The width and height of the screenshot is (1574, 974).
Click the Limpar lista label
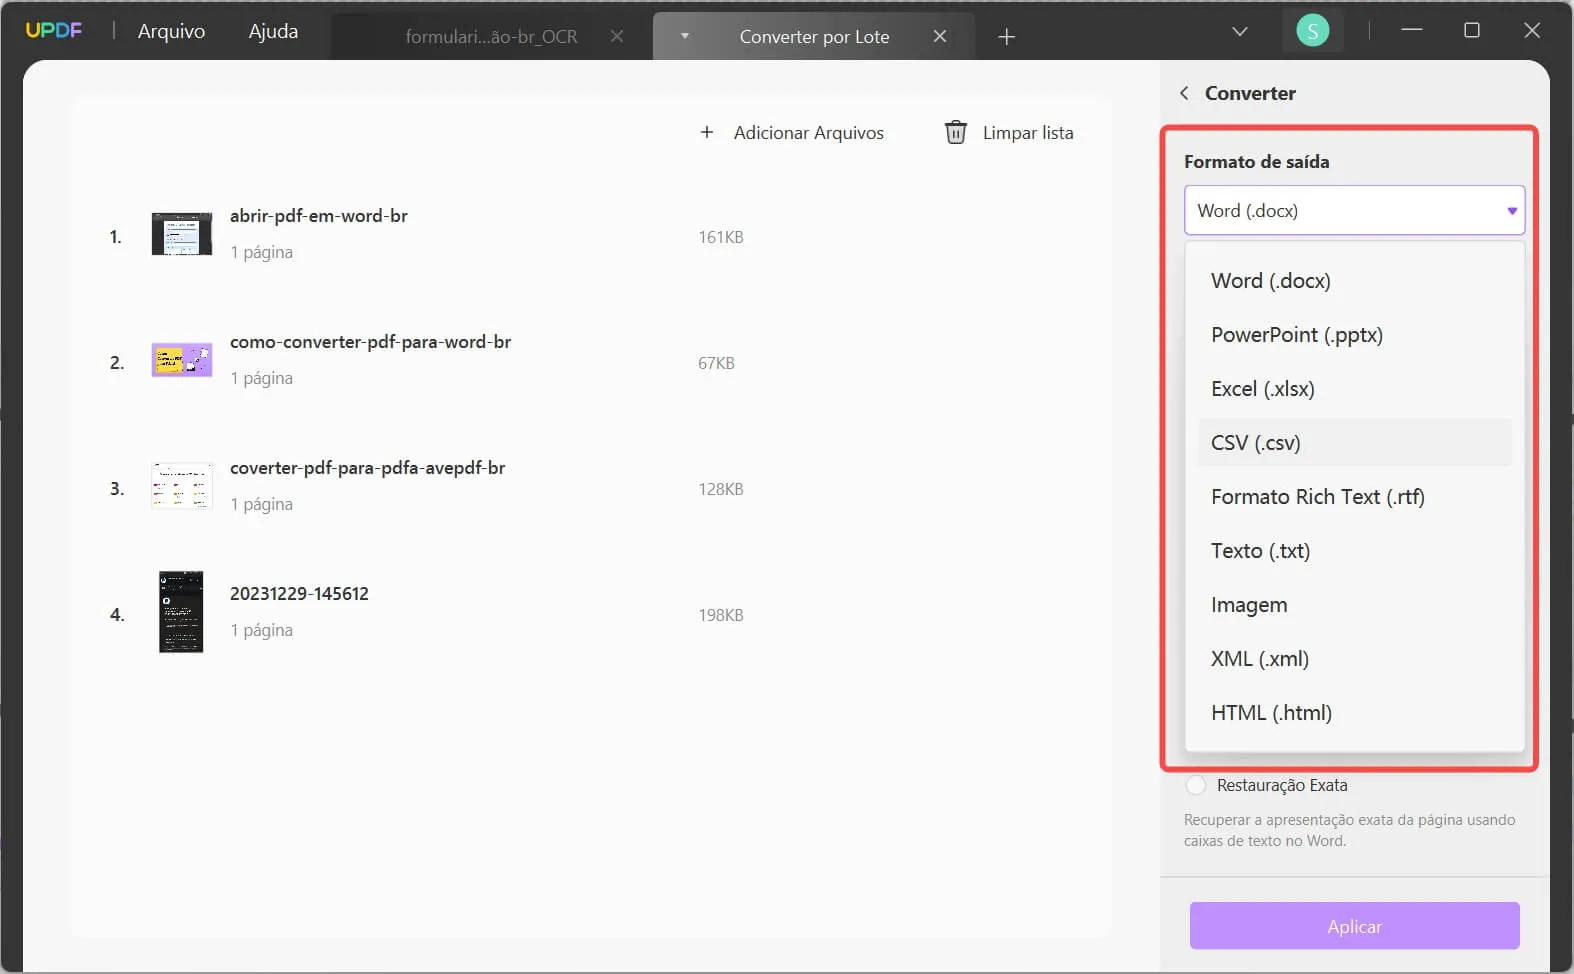pos(1028,132)
